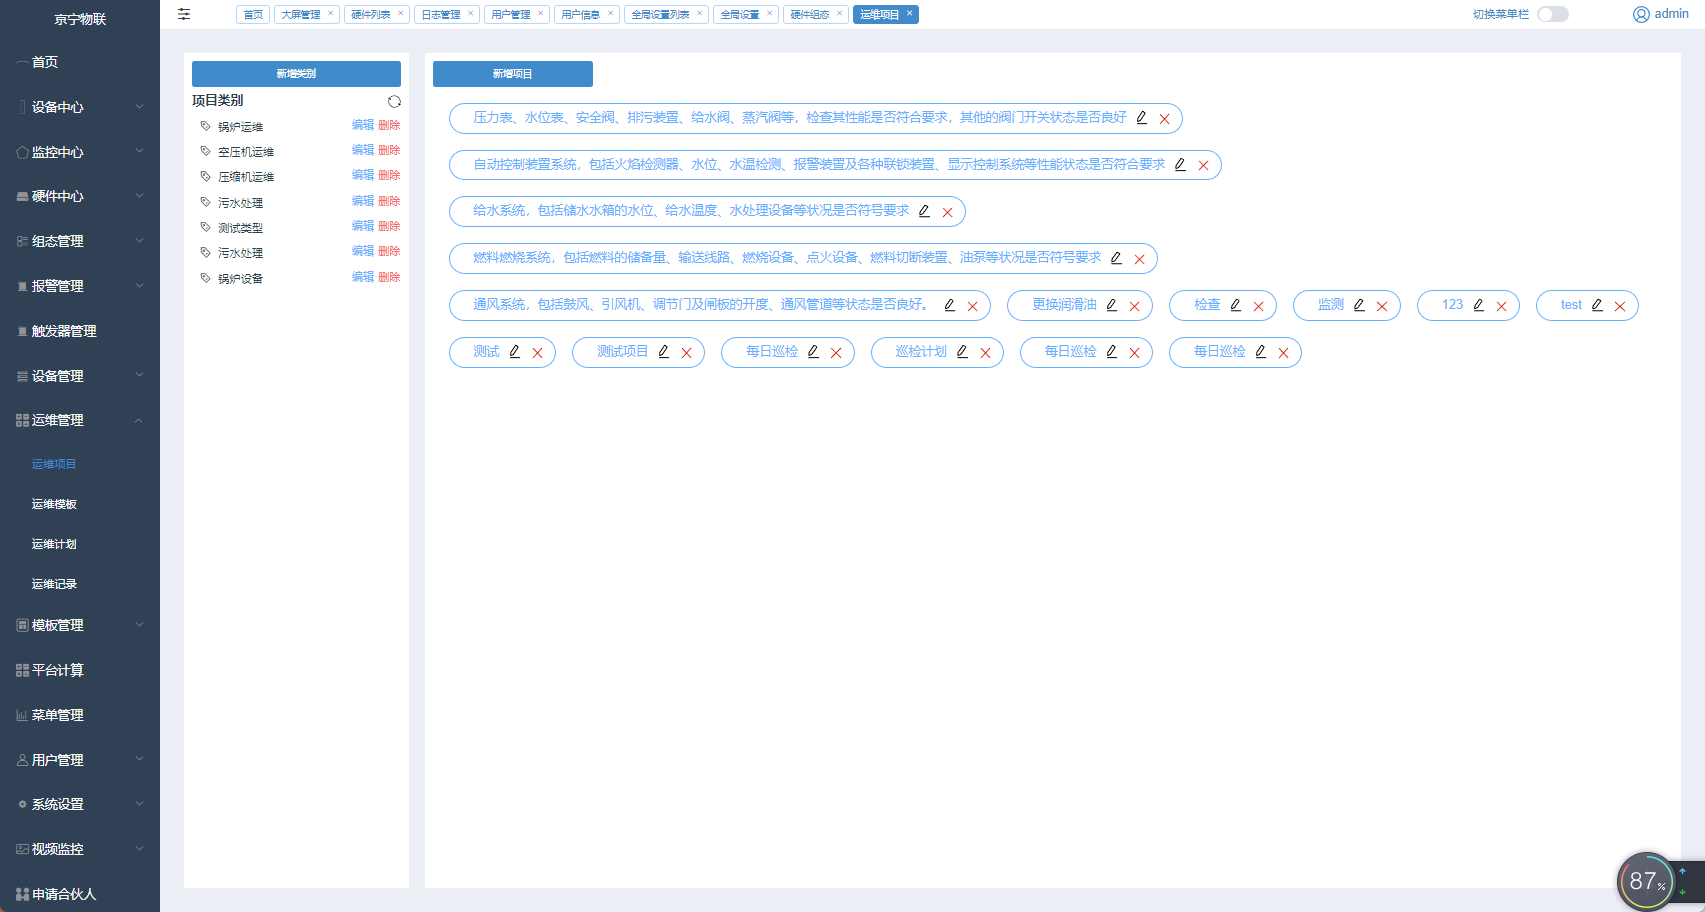Open 运维模板 submenu item

click(x=54, y=504)
